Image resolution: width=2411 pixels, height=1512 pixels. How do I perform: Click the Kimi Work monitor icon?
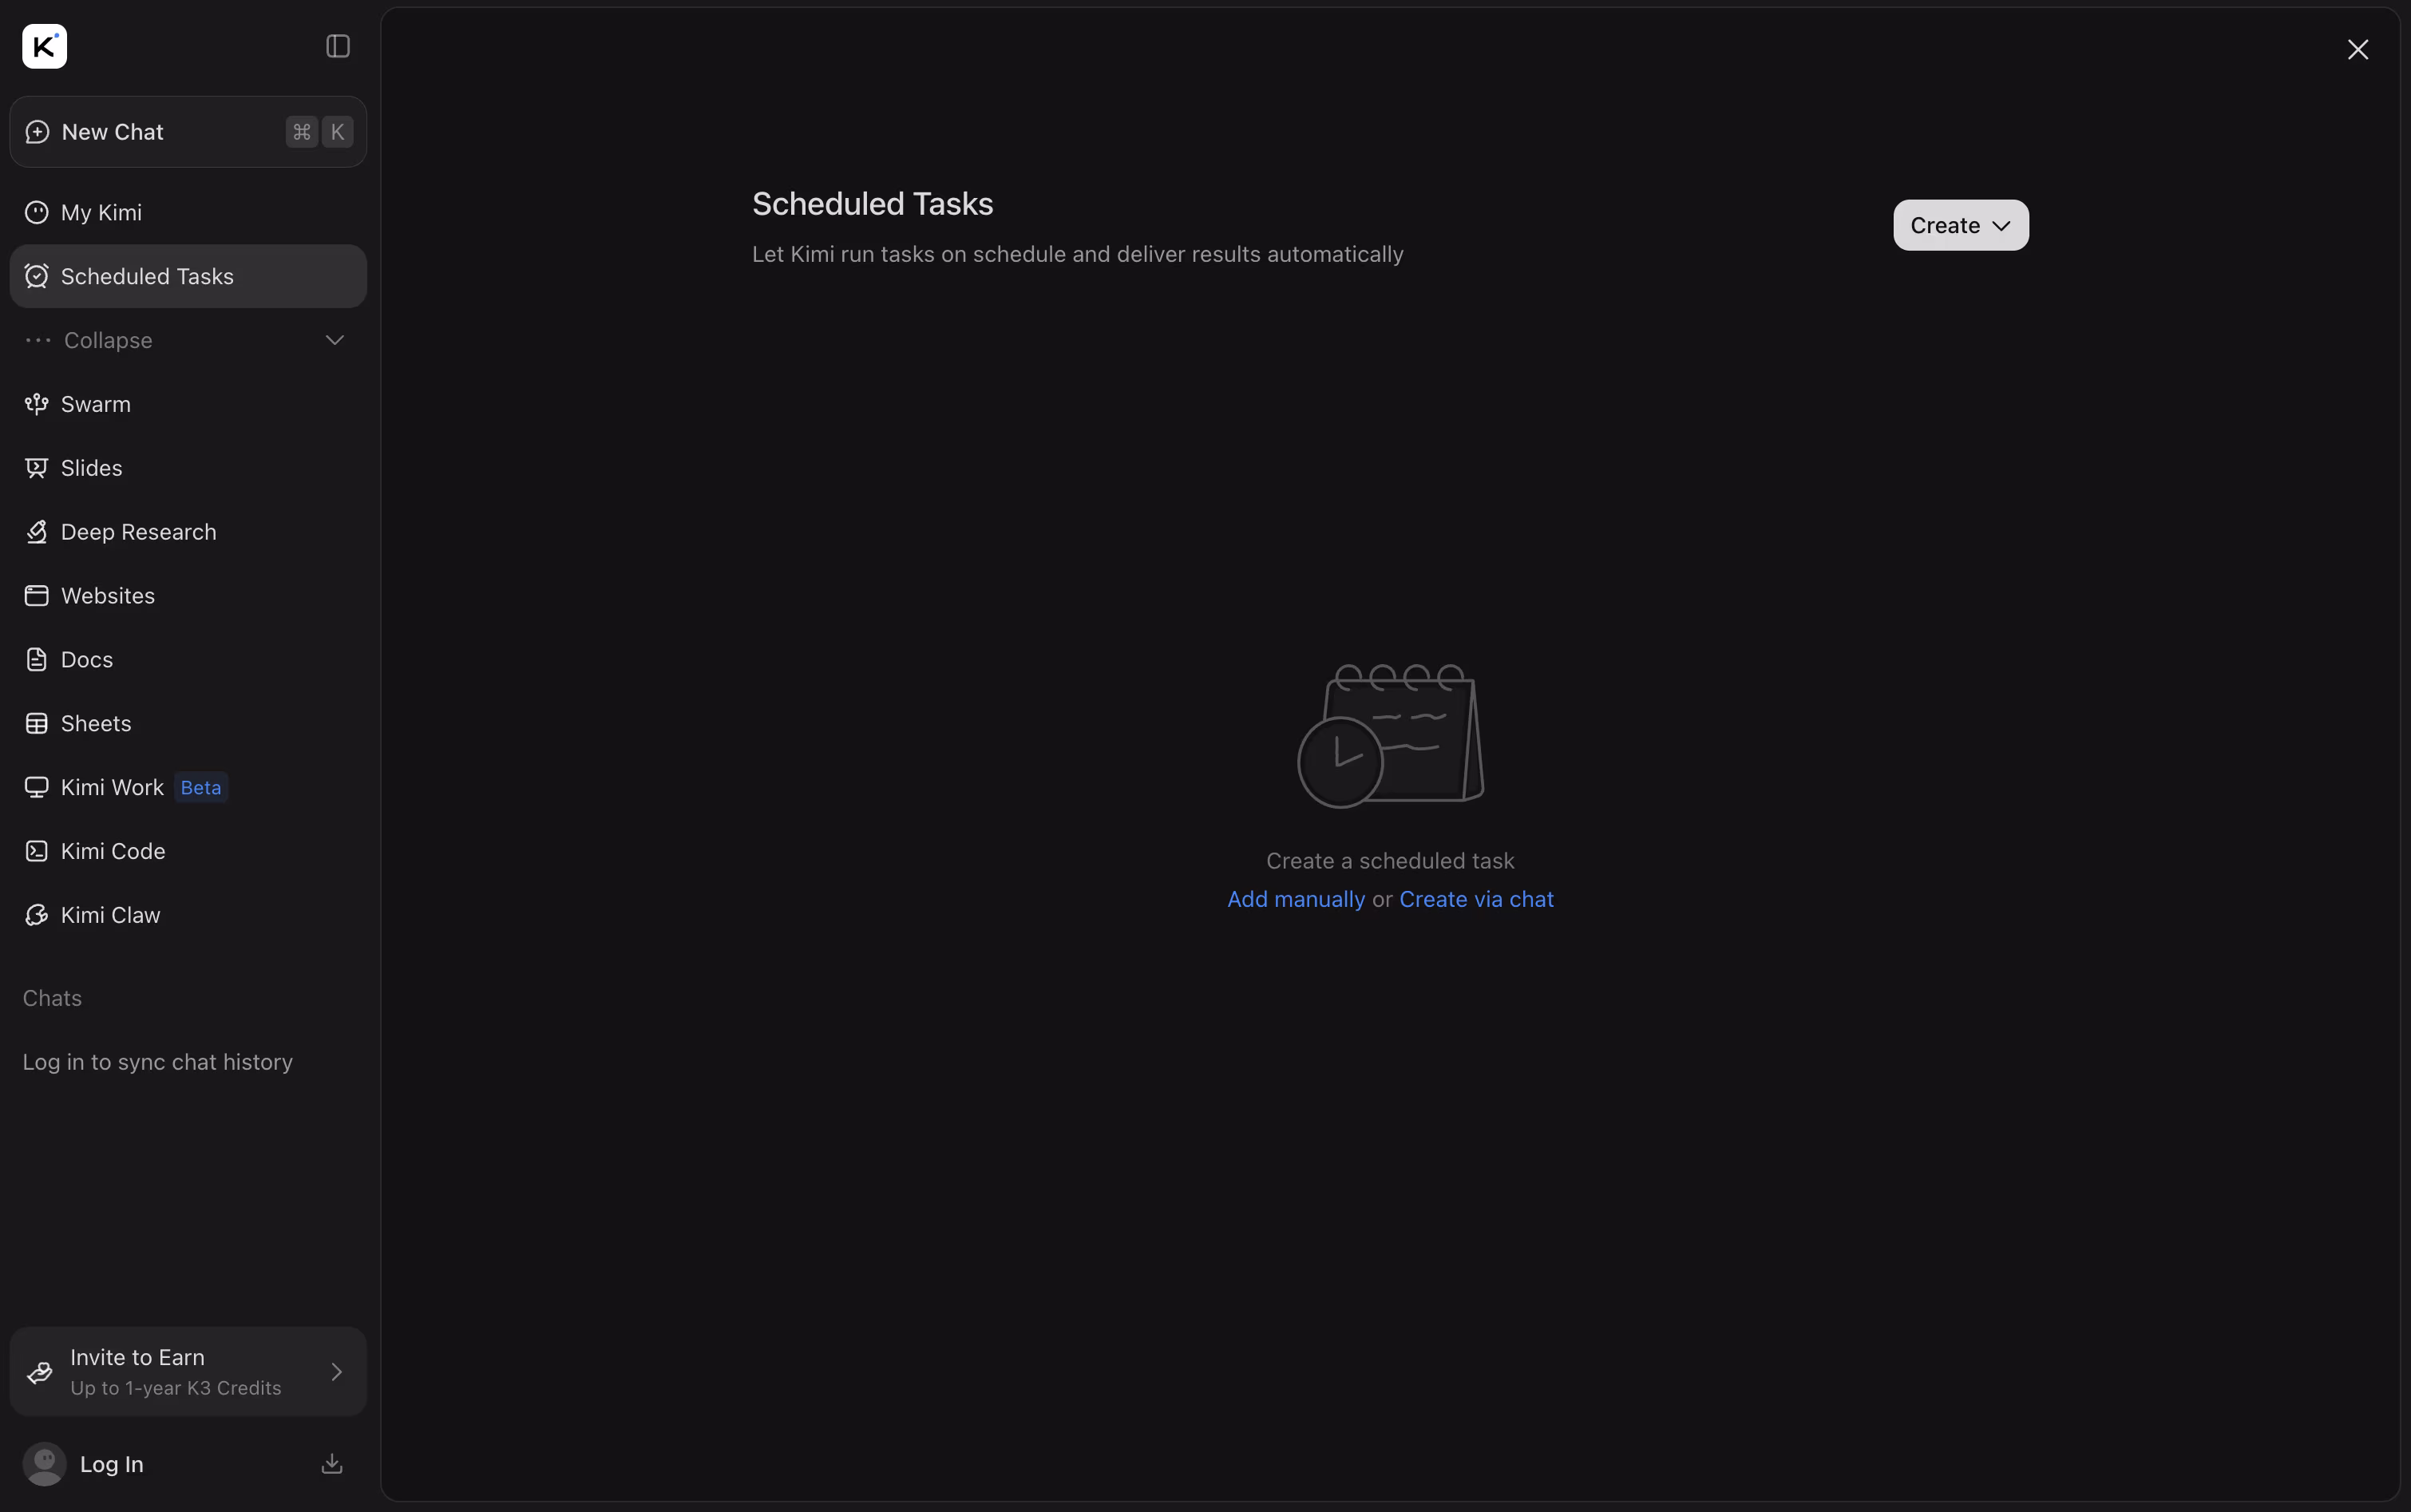[x=37, y=788]
